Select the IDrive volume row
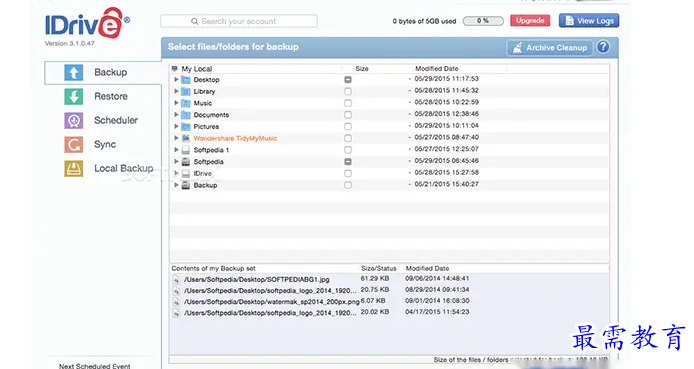The height and width of the screenshot is (369, 694). click(389, 173)
